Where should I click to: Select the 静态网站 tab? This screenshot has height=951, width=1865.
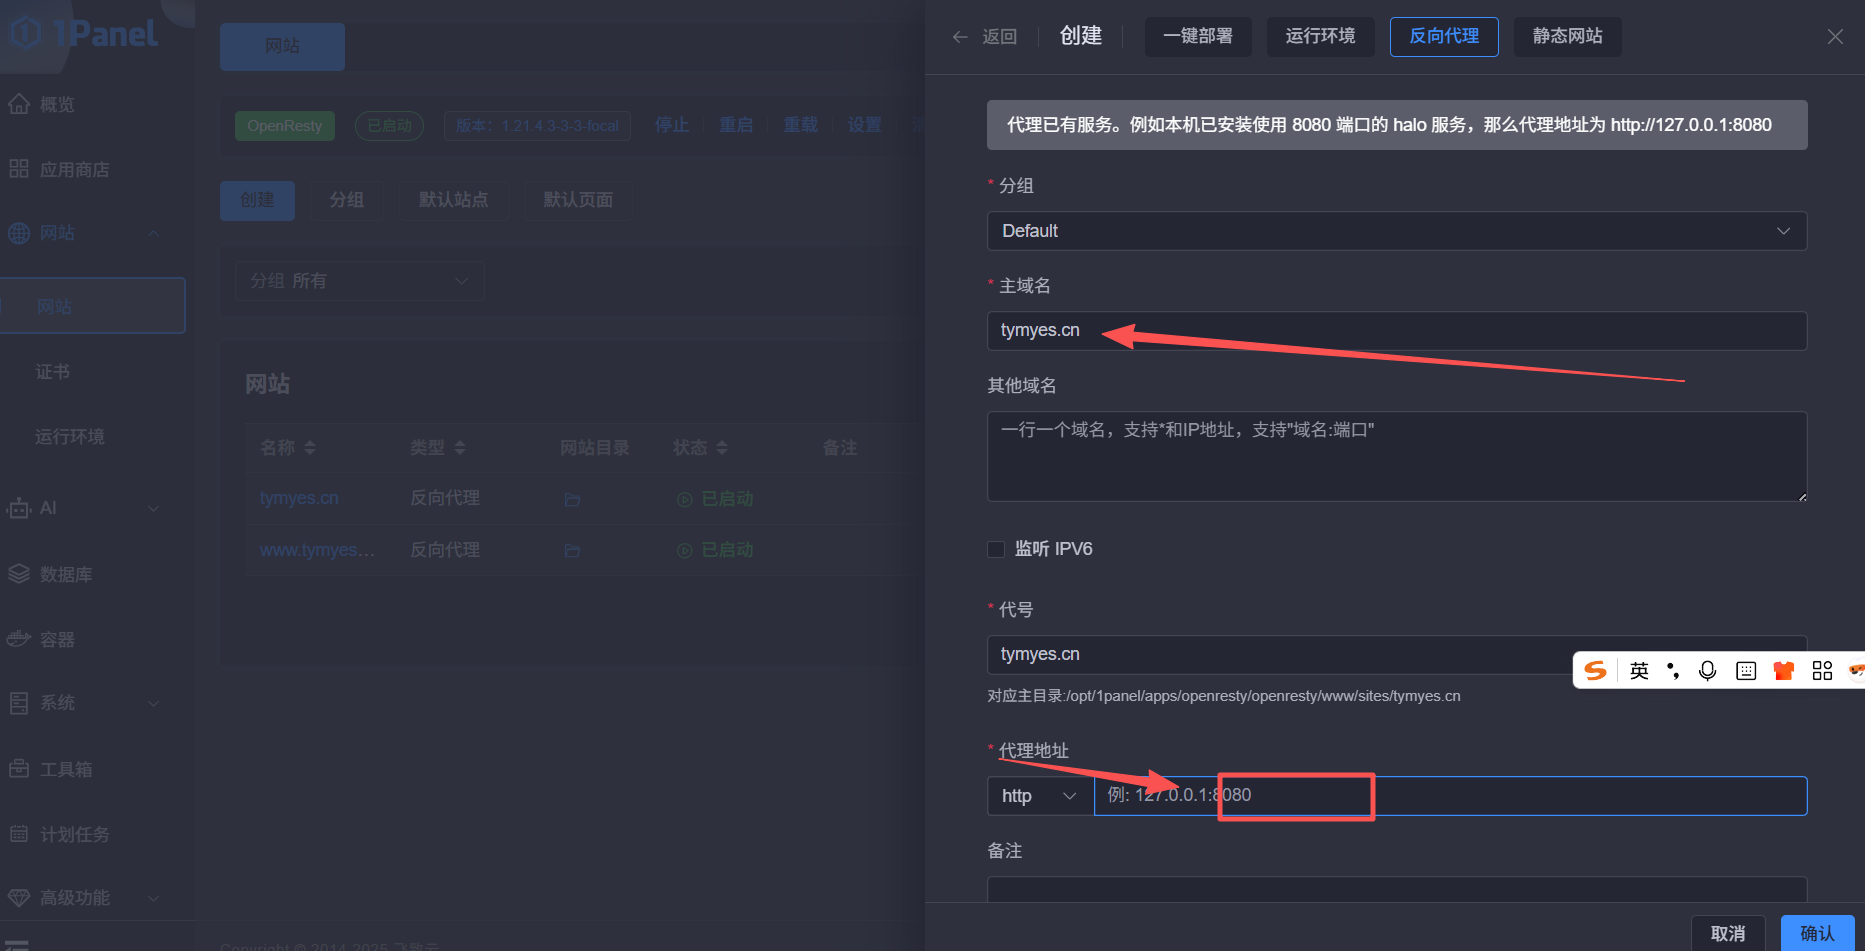1567,37
